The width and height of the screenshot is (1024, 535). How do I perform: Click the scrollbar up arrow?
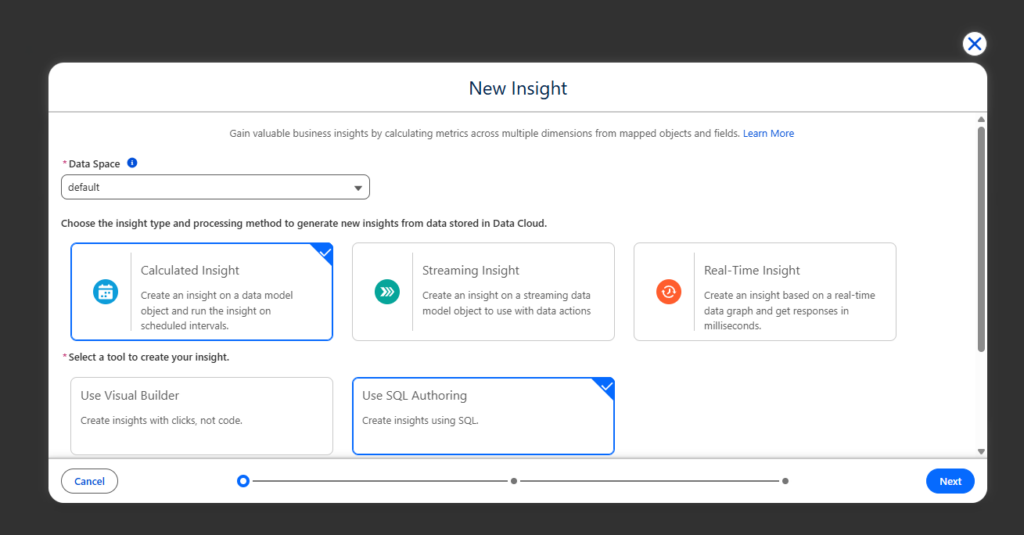click(x=981, y=120)
